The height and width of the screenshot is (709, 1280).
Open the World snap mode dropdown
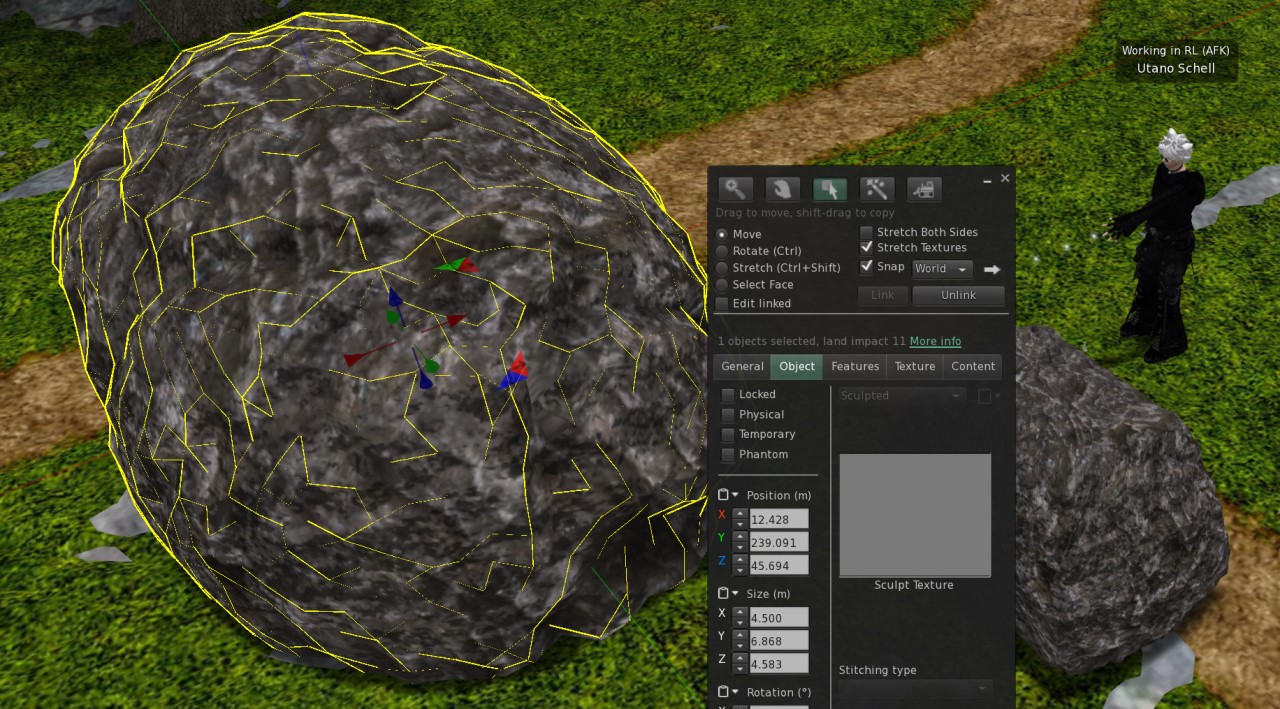(x=942, y=269)
